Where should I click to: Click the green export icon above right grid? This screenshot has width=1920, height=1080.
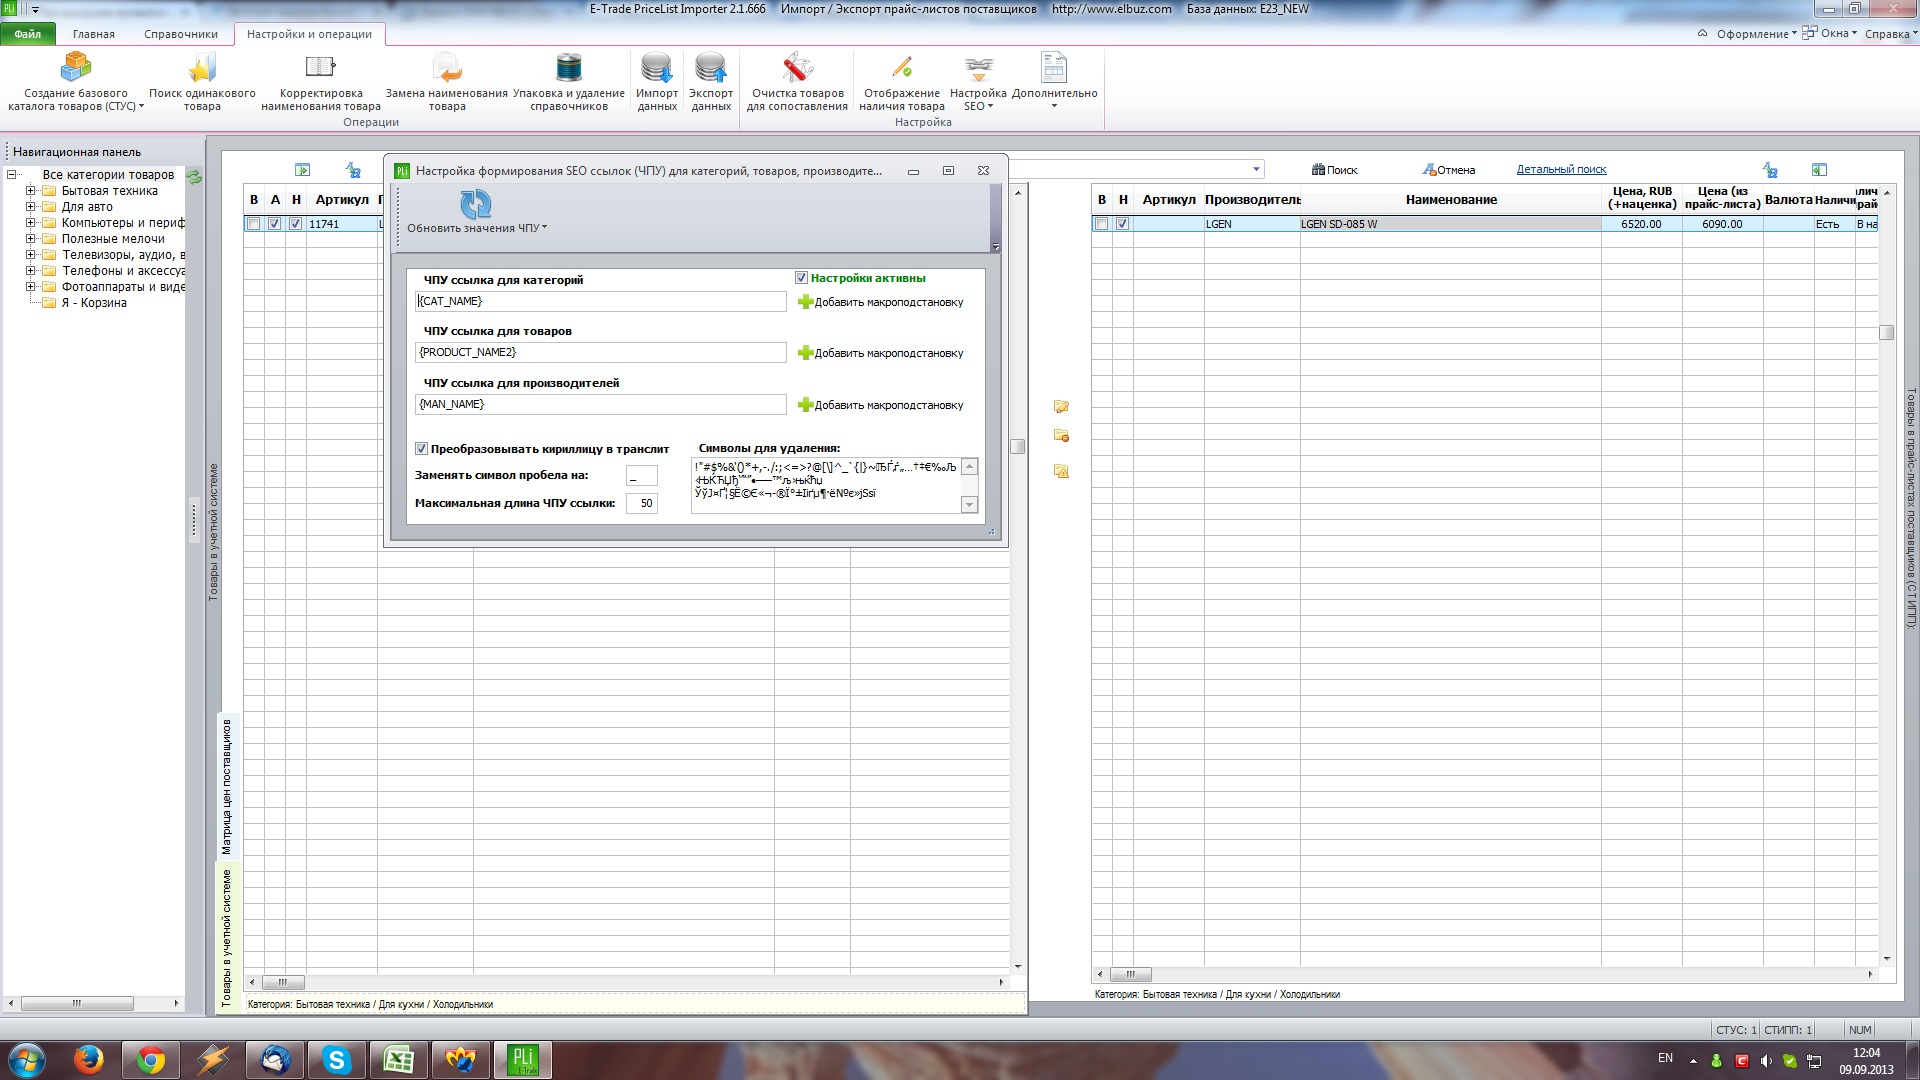pyautogui.click(x=1819, y=170)
